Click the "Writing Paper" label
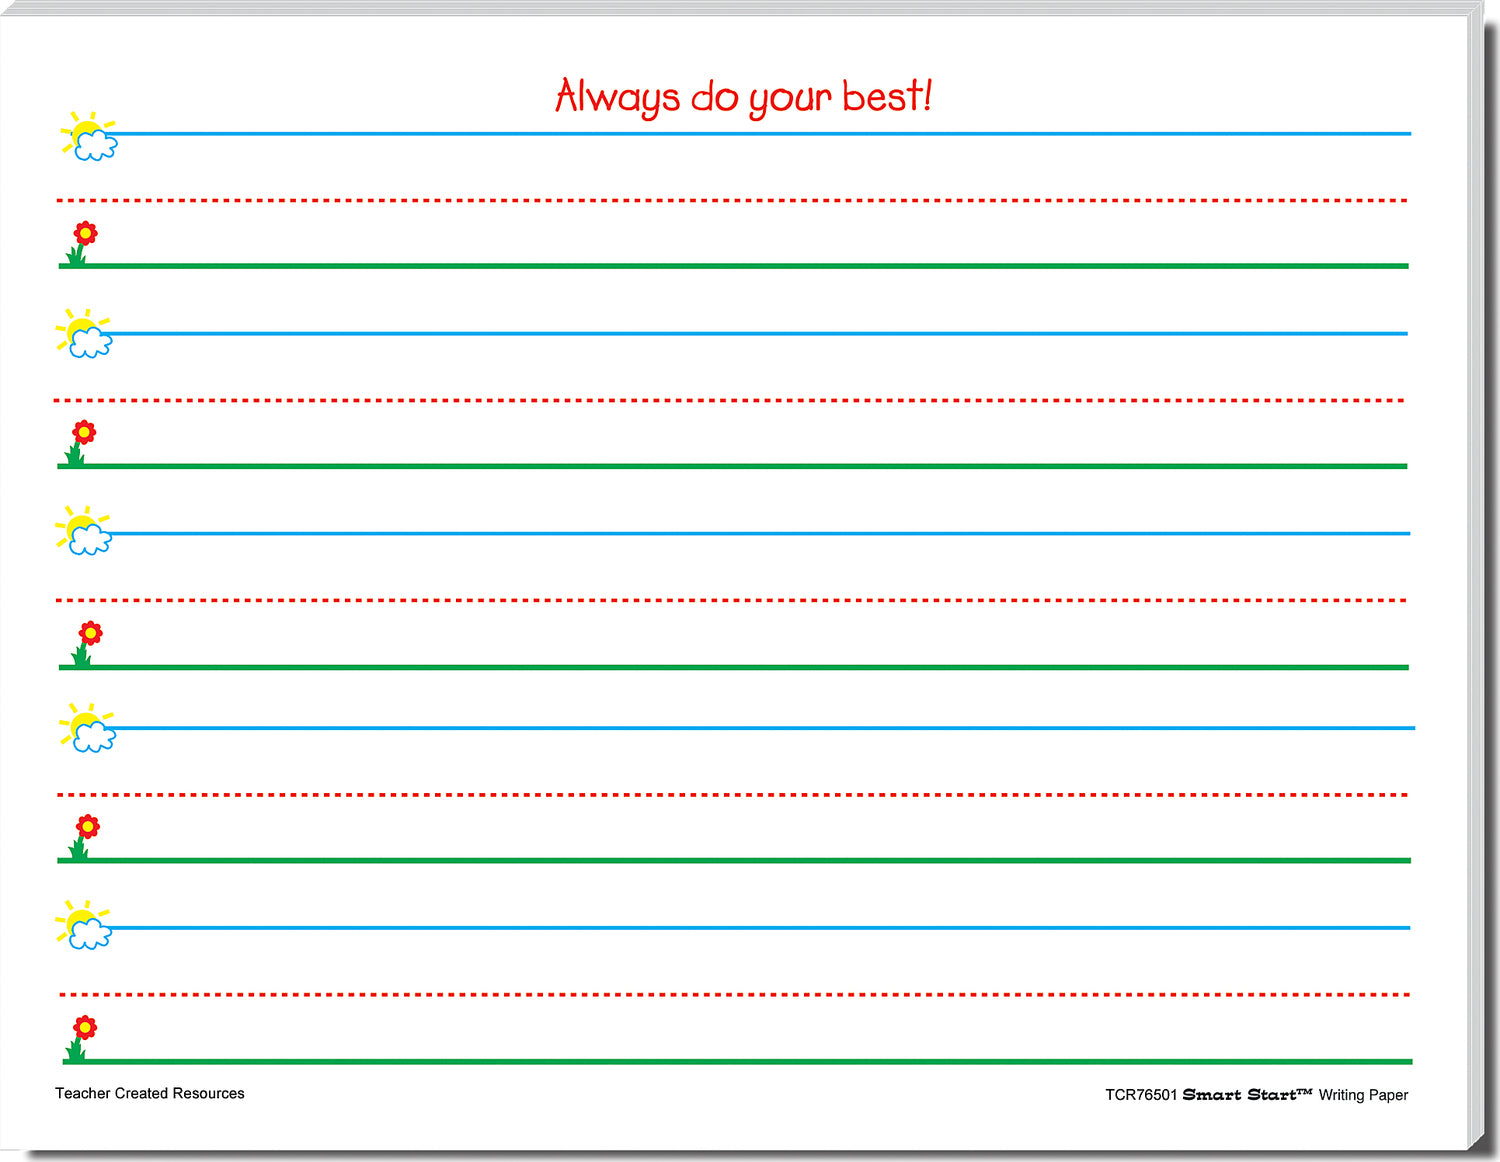This screenshot has width=1500, height=1162. click(1363, 1095)
